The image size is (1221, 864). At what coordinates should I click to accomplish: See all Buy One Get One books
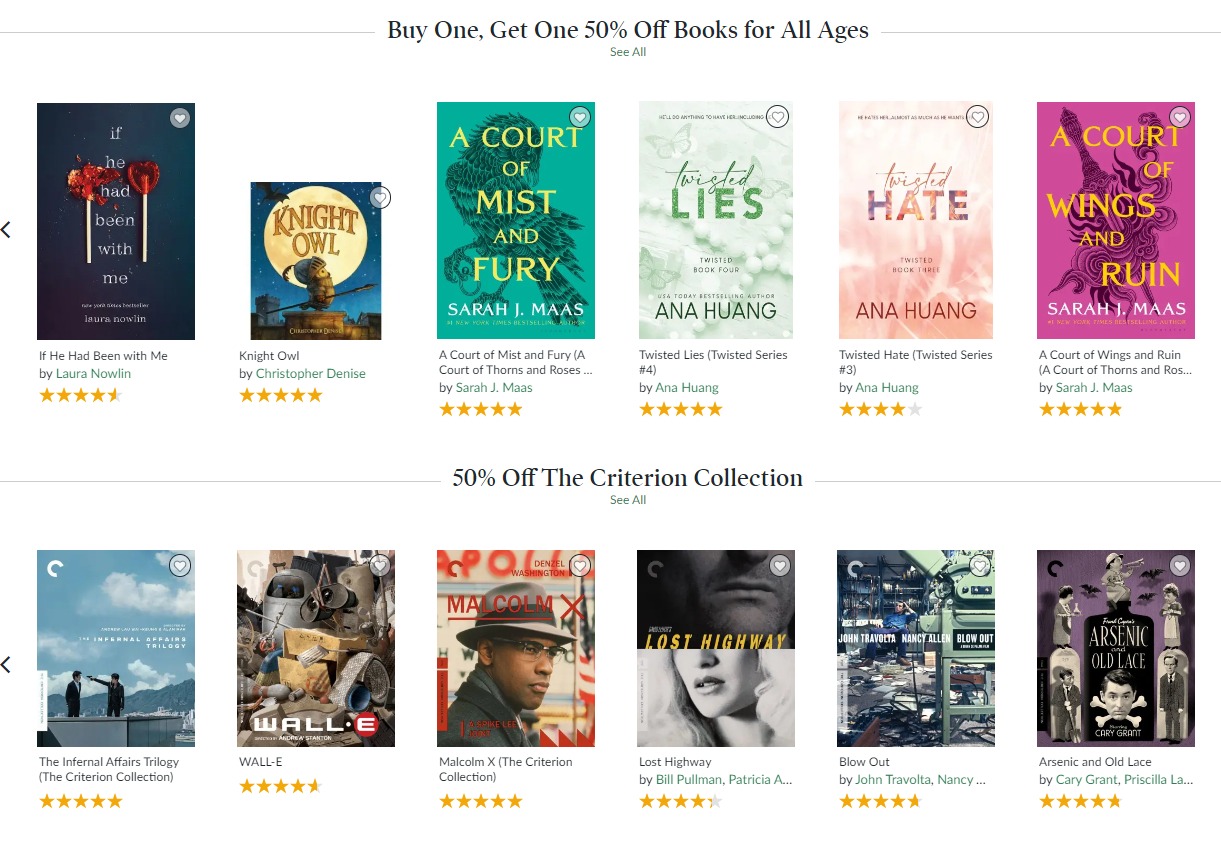[x=628, y=52]
